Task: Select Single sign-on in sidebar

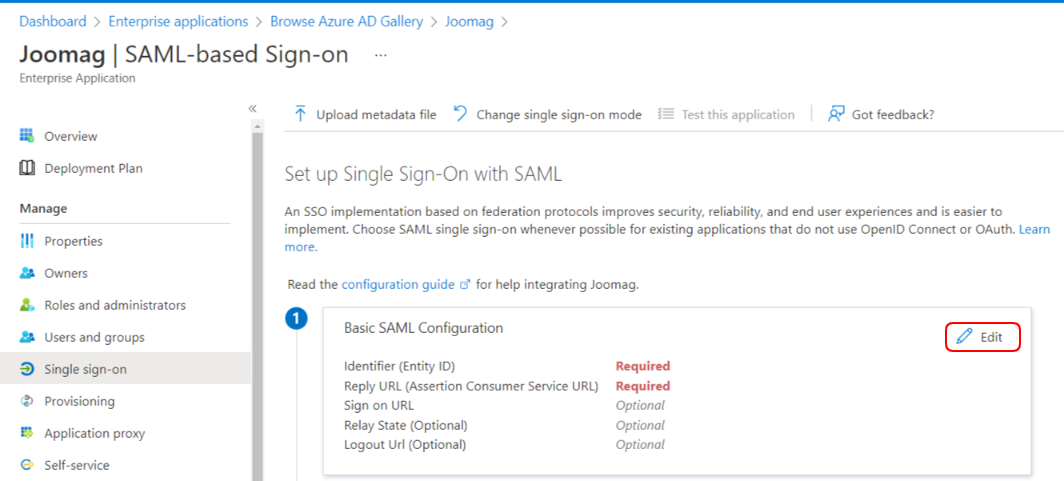Action: [x=85, y=369]
